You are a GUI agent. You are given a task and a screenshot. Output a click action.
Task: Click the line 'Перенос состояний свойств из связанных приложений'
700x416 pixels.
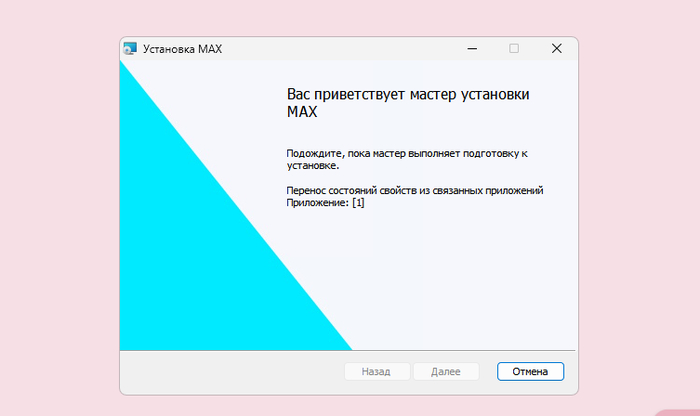[x=415, y=191]
